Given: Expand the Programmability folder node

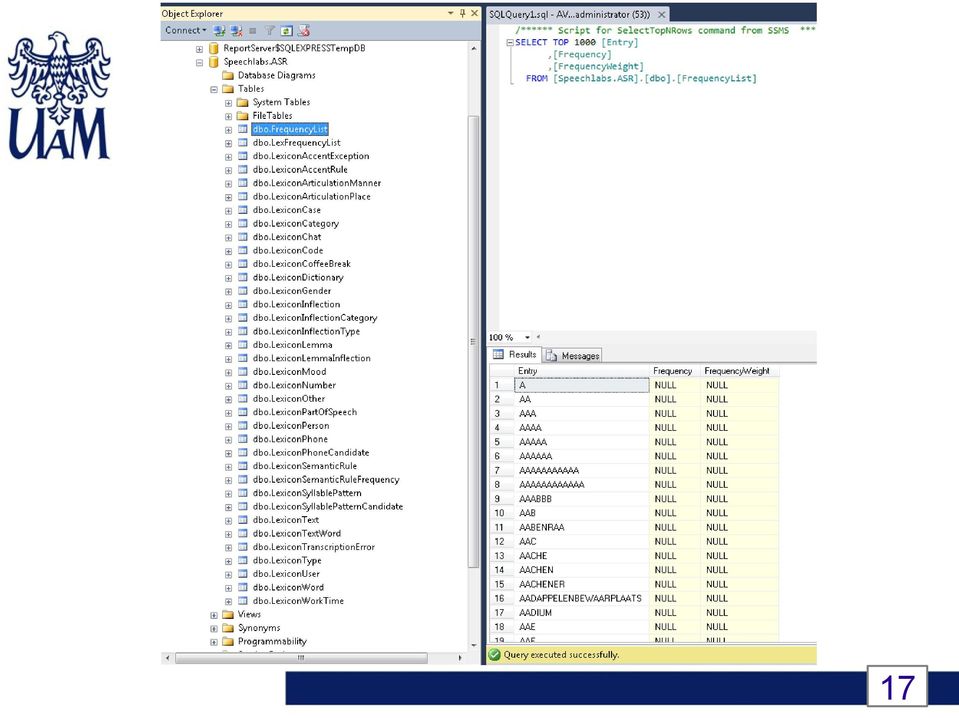Looking at the screenshot, I should pyautogui.click(x=214, y=642).
